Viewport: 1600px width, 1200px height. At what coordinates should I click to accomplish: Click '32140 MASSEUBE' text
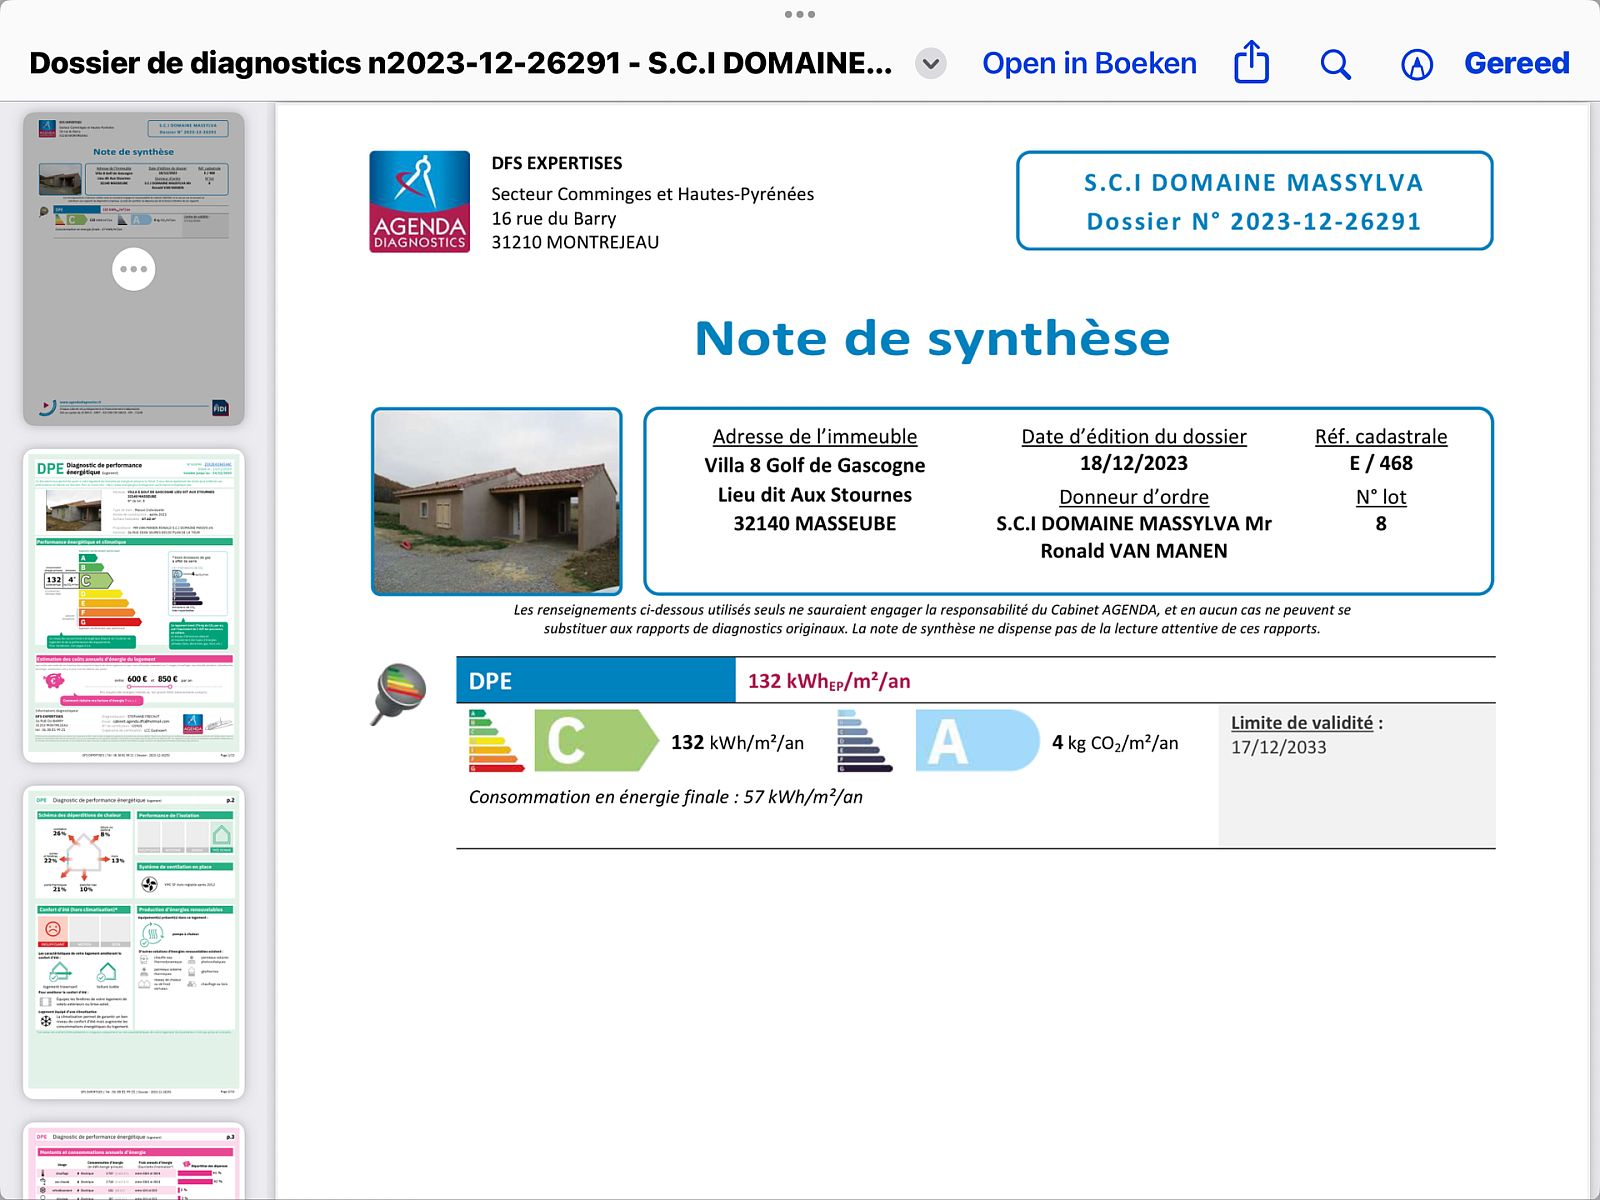click(x=815, y=523)
